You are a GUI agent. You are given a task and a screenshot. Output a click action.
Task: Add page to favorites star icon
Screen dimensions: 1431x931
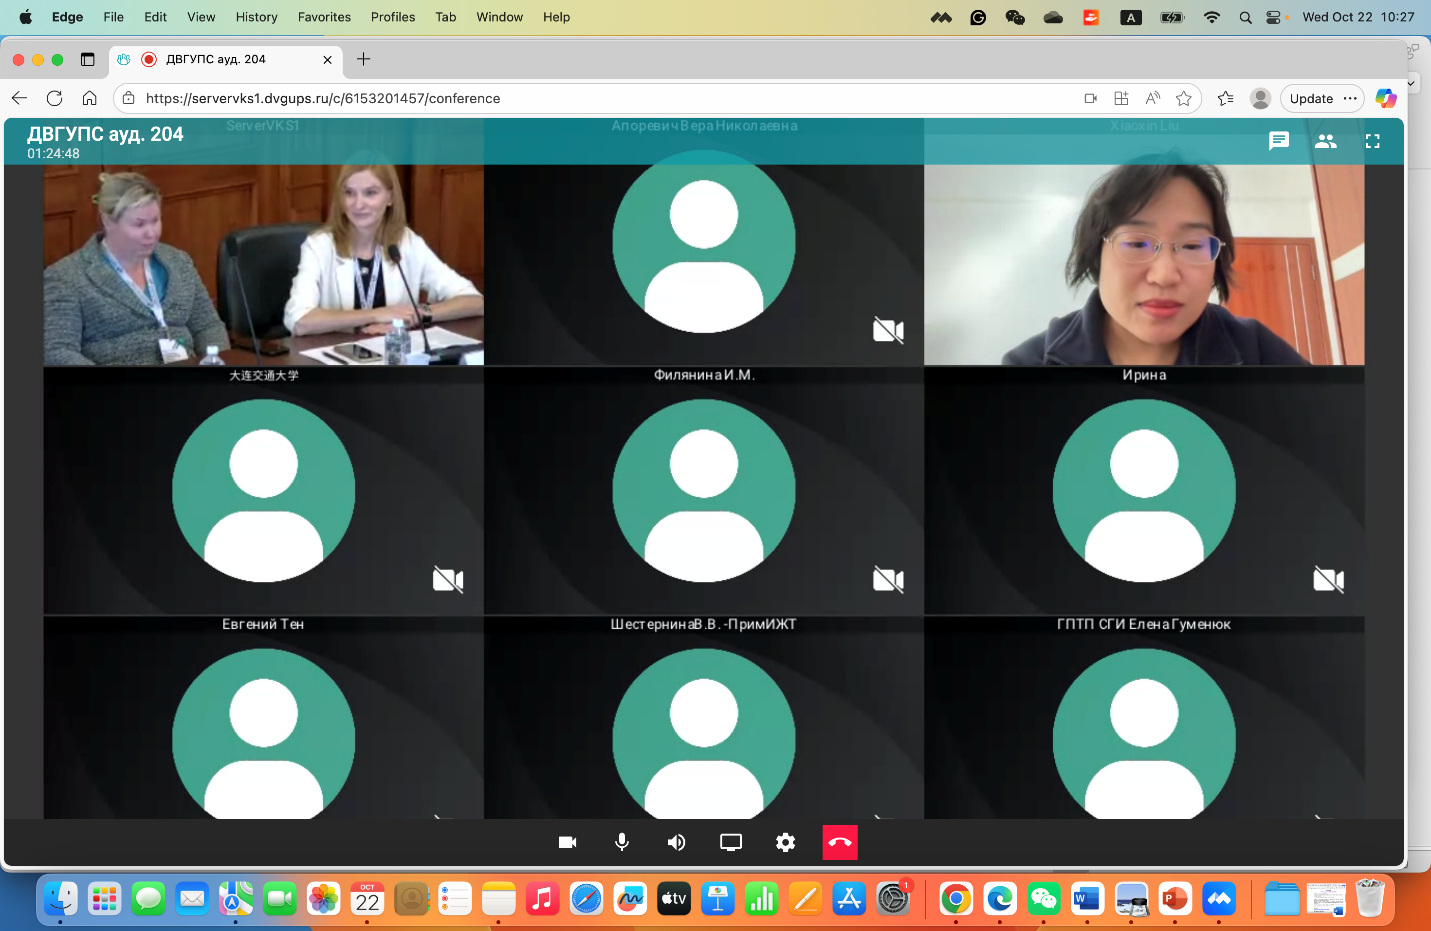pos(1184,98)
